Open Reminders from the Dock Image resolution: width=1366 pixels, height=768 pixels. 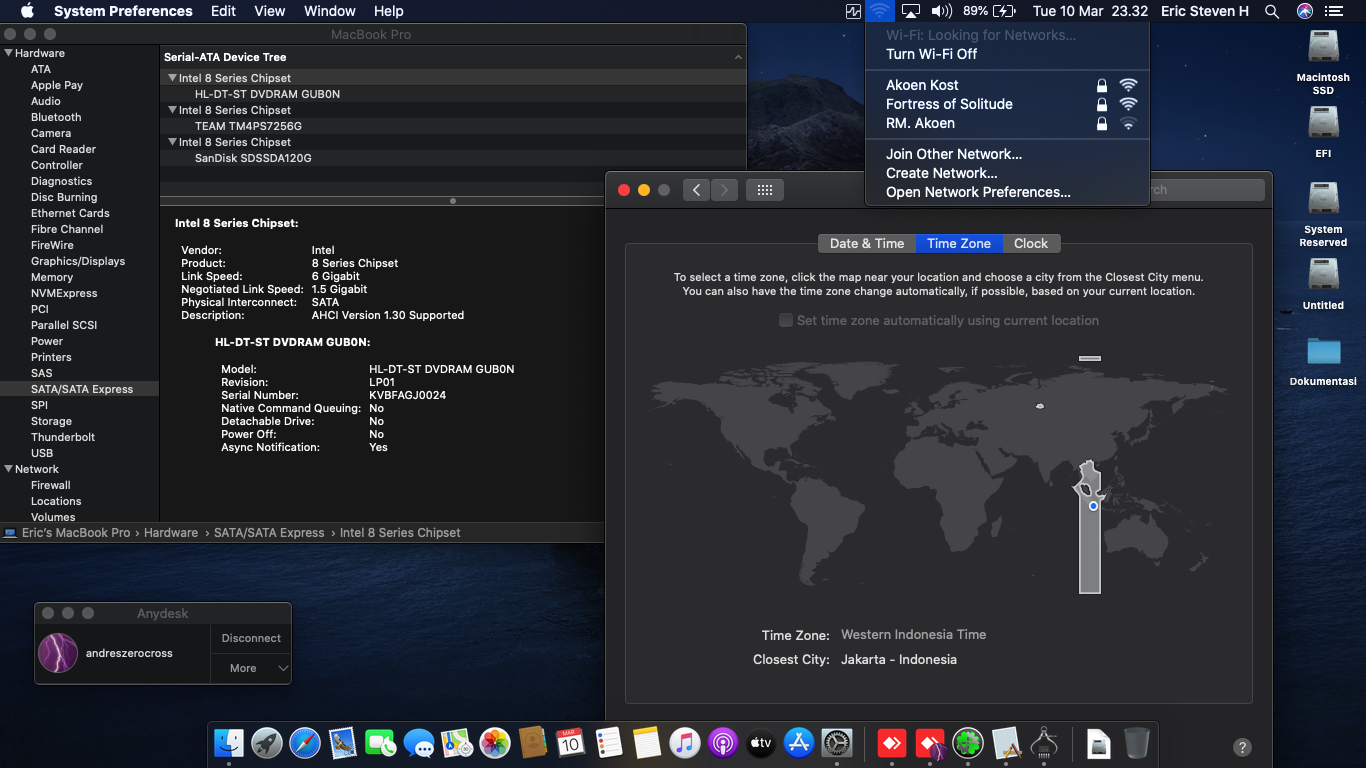point(608,743)
